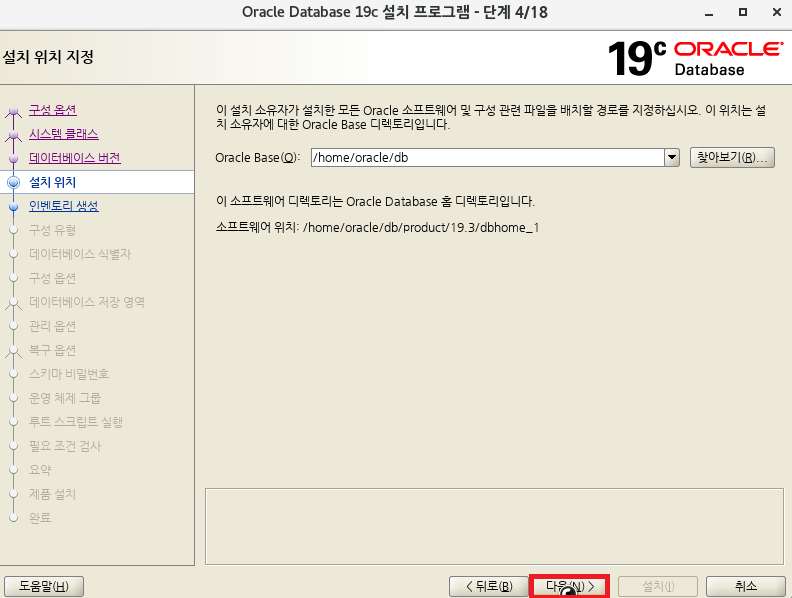
Task: Click the disabled 설치(I) button
Action: pos(658,586)
